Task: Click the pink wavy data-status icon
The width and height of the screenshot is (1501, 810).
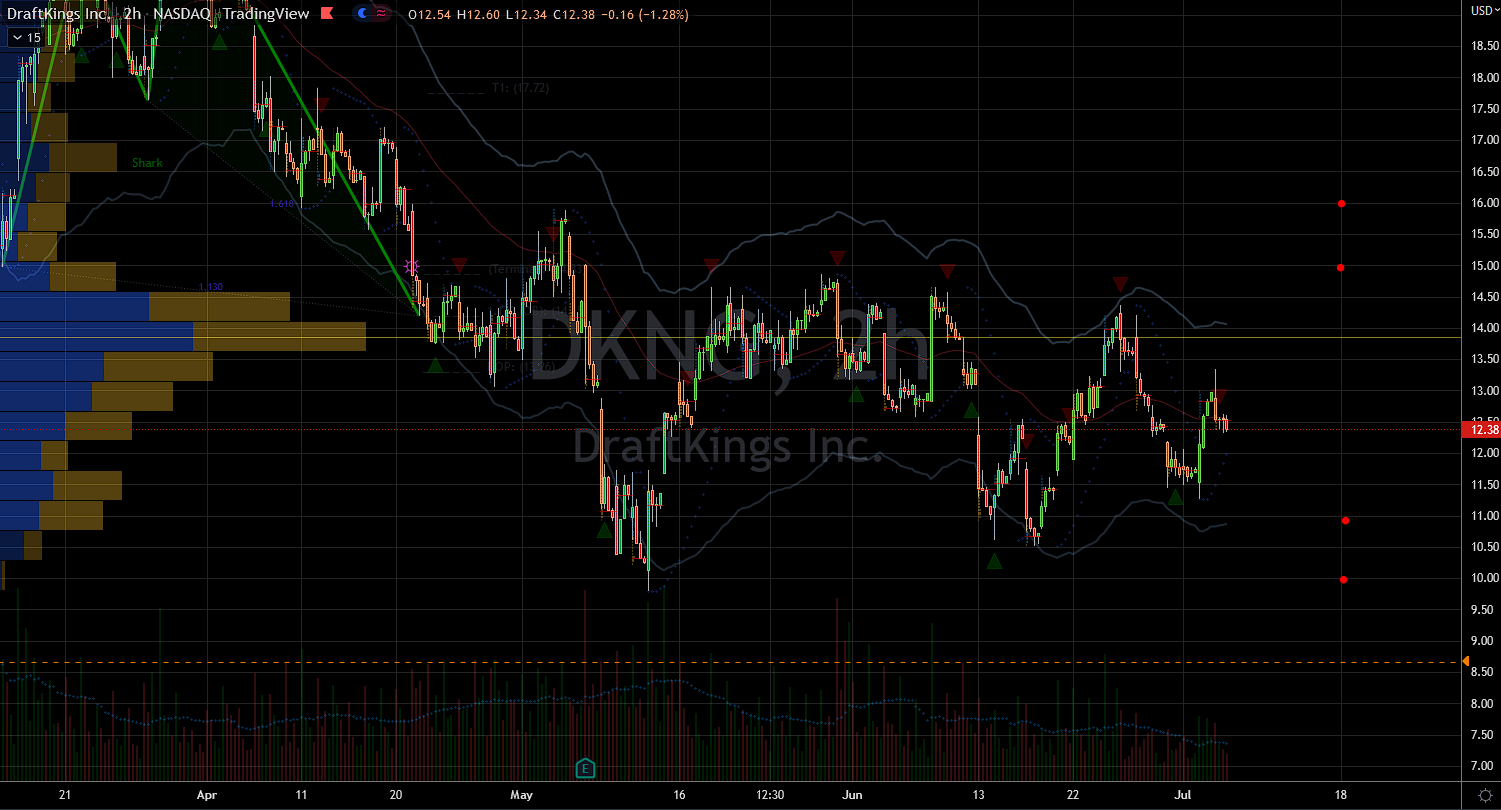Action: click(381, 15)
